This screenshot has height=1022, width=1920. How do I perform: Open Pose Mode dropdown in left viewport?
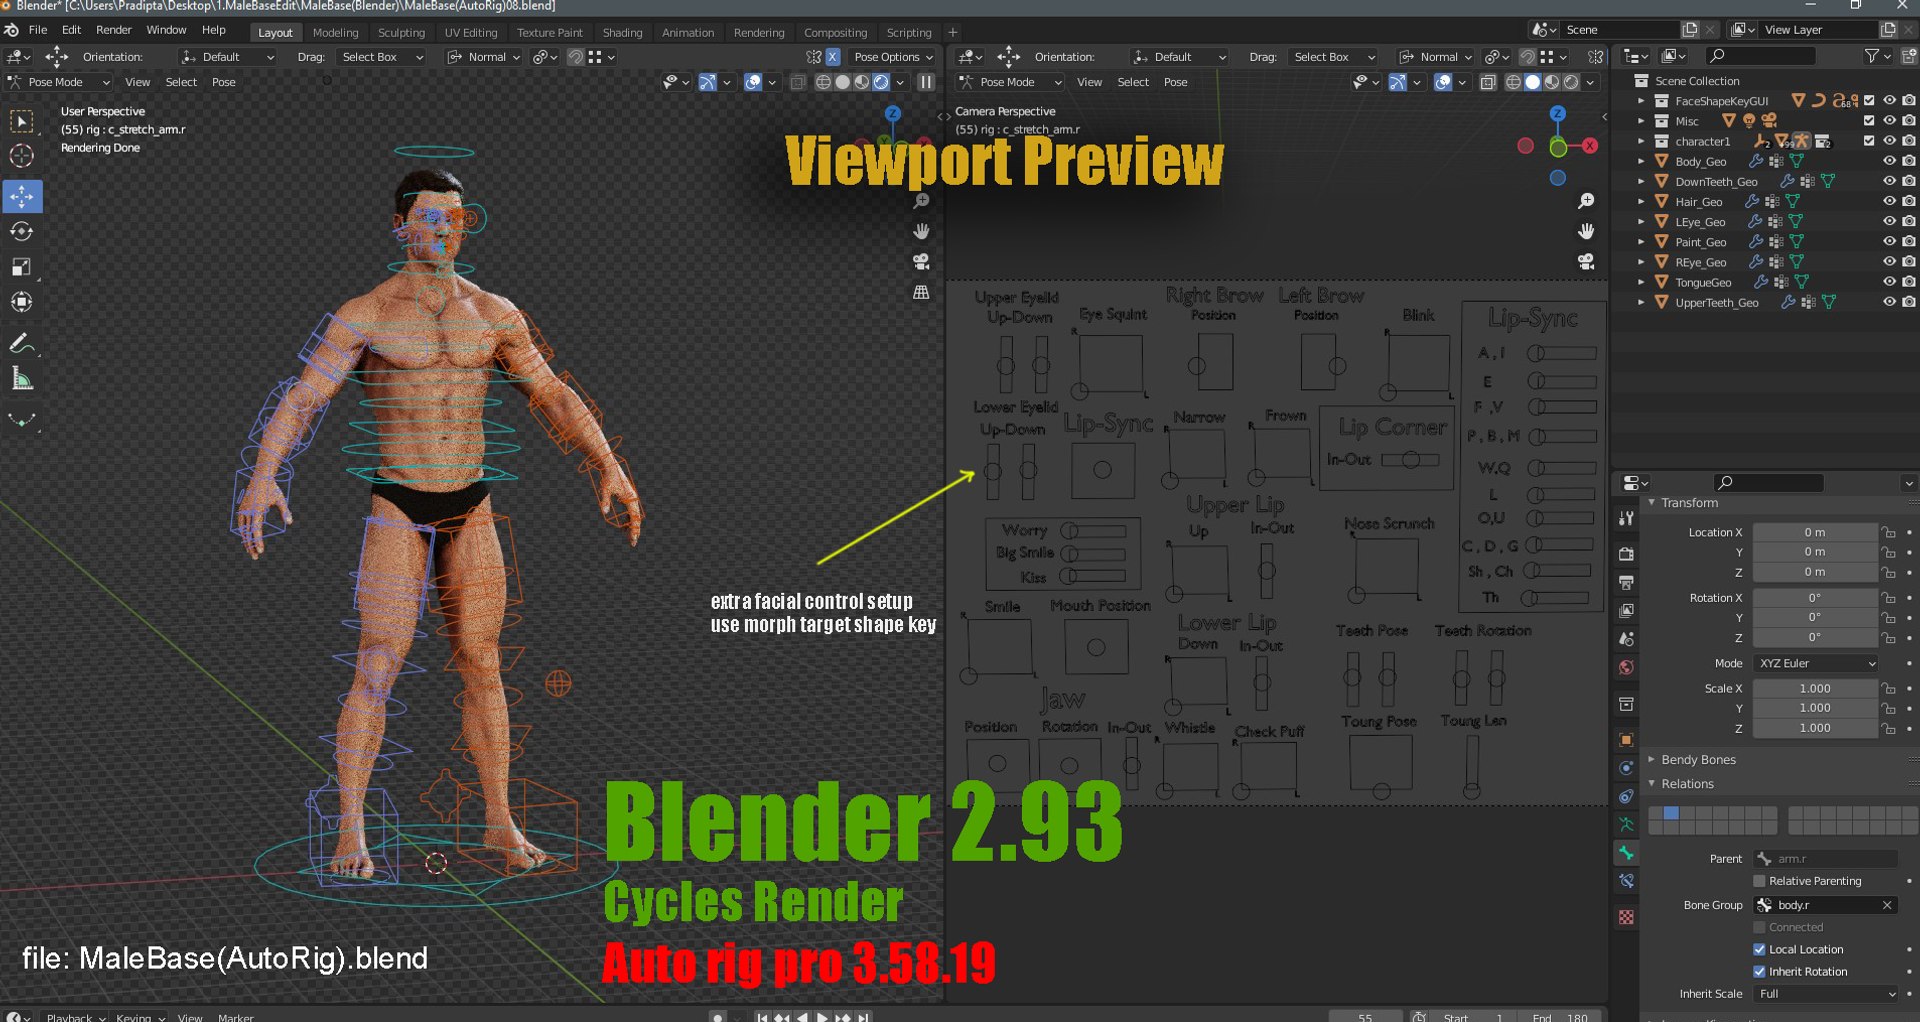(x=59, y=82)
